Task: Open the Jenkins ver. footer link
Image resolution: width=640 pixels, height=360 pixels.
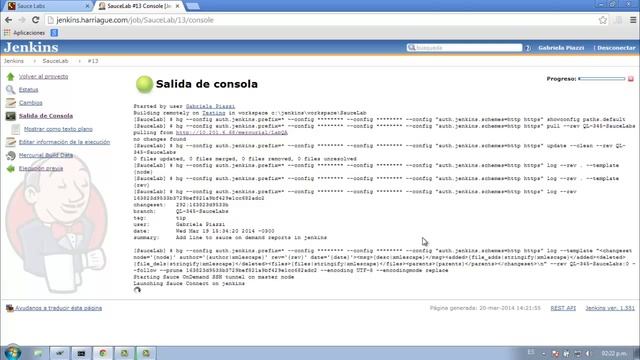Action: point(610,308)
